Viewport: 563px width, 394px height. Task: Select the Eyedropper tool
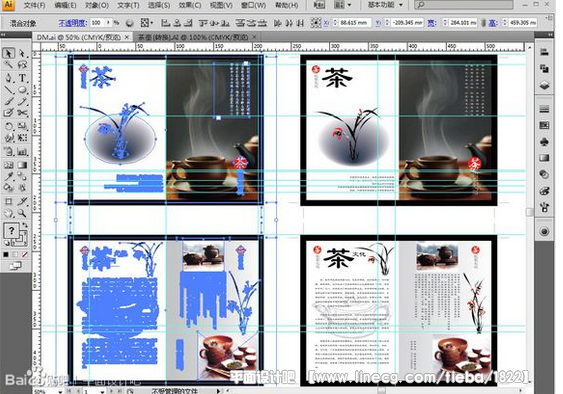coord(8,176)
